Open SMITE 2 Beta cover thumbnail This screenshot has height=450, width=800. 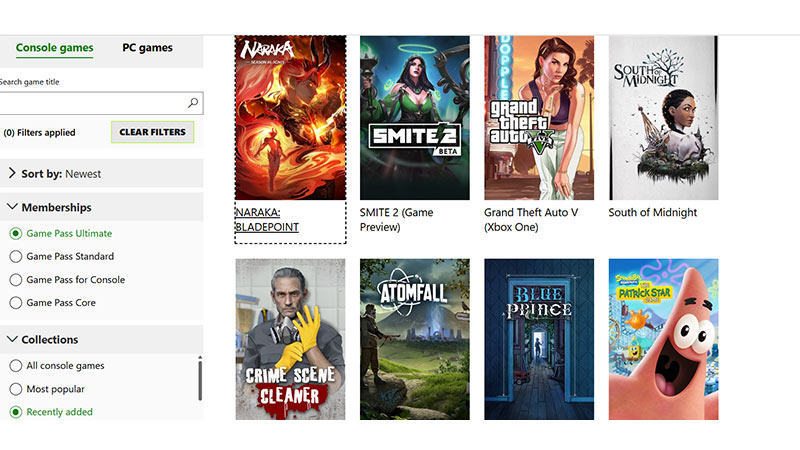[415, 118]
